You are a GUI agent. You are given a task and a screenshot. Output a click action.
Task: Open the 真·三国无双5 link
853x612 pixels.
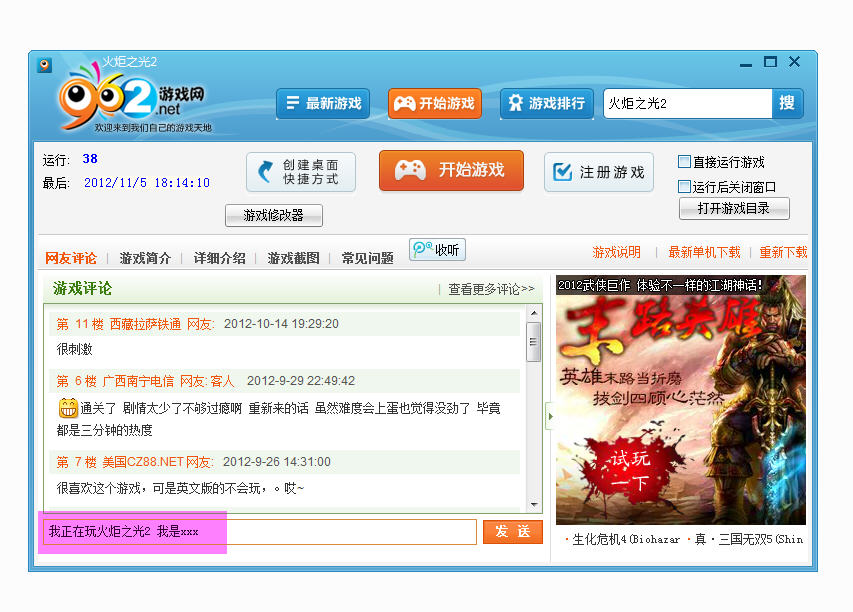[749, 540]
